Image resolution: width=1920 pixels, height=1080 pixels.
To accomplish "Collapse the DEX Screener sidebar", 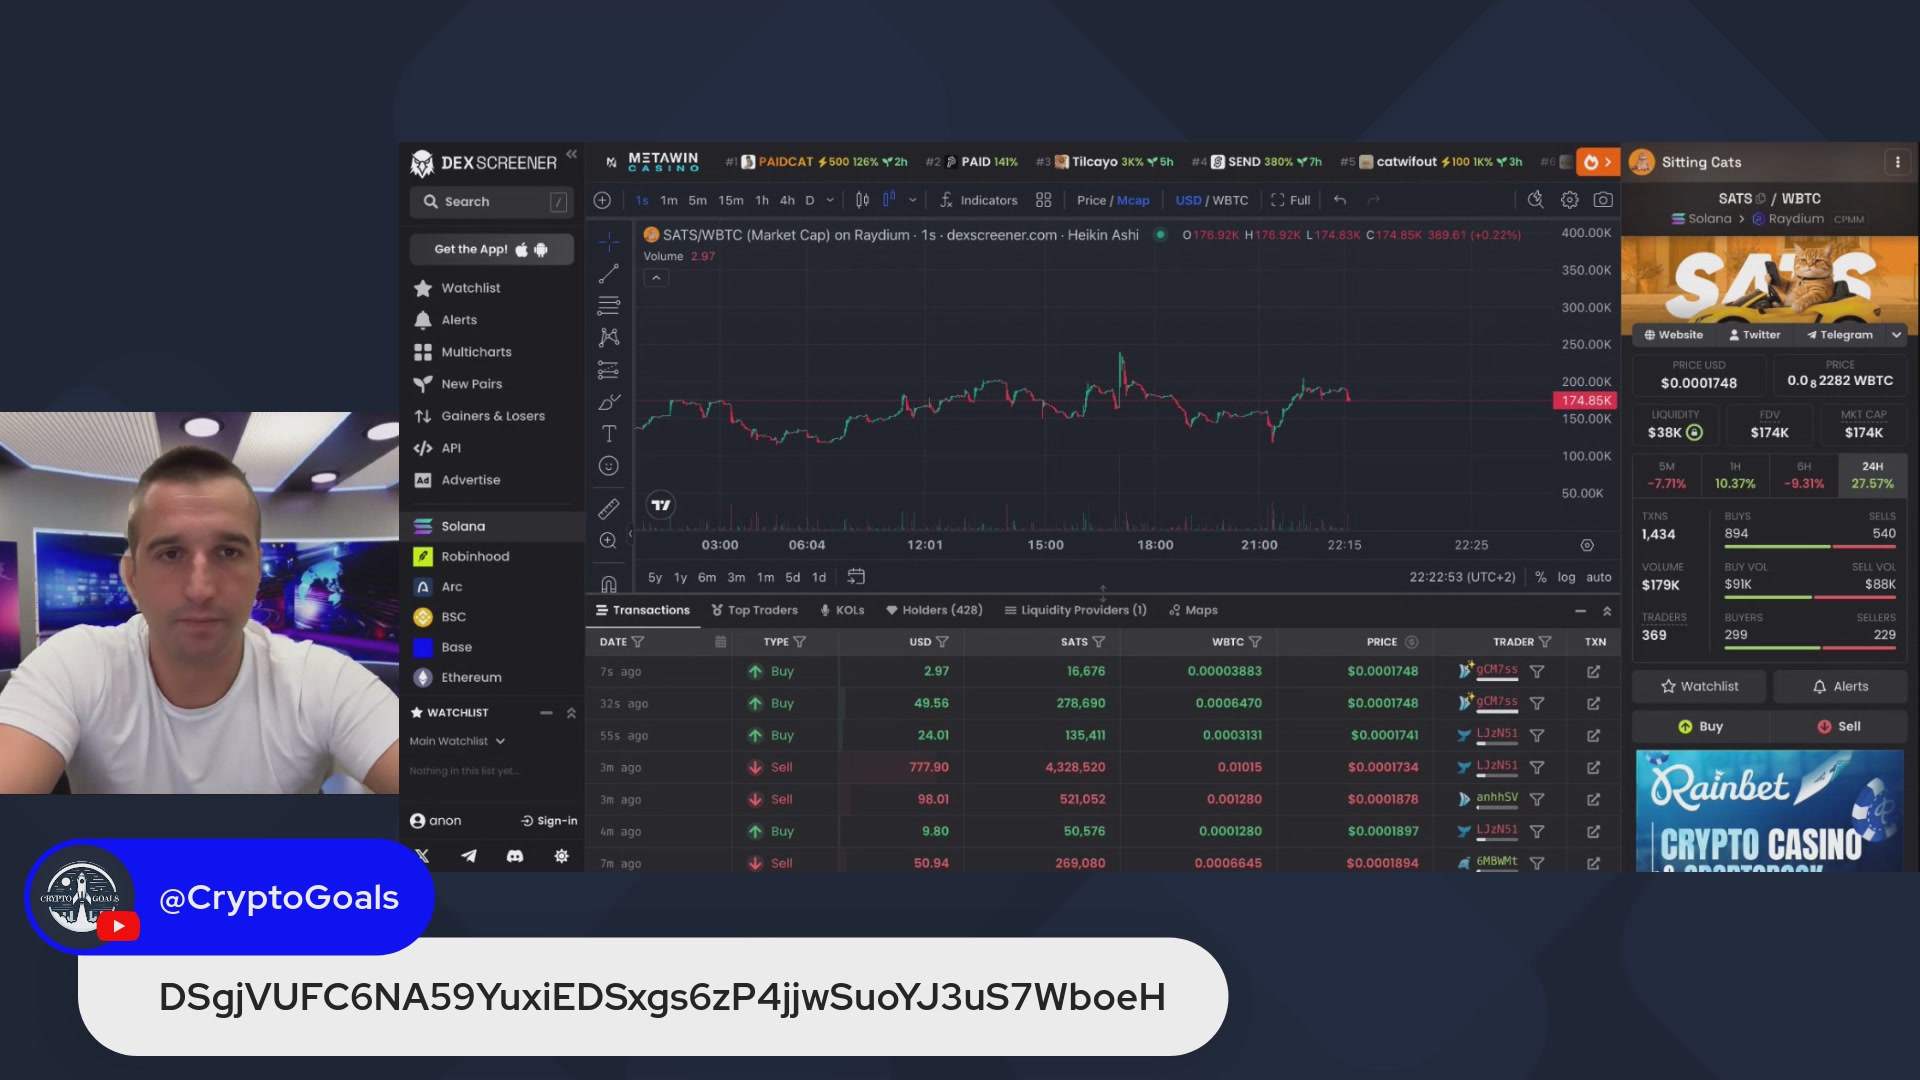I will pyautogui.click(x=572, y=154).
